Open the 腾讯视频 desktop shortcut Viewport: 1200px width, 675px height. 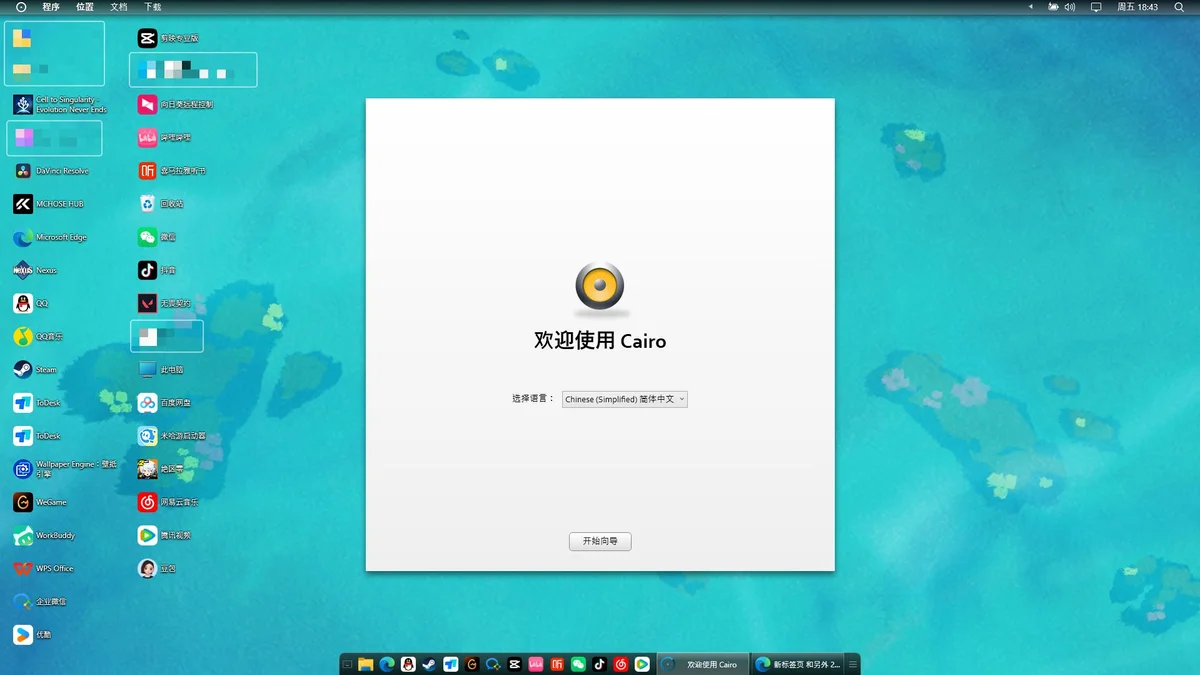point(165,535)
